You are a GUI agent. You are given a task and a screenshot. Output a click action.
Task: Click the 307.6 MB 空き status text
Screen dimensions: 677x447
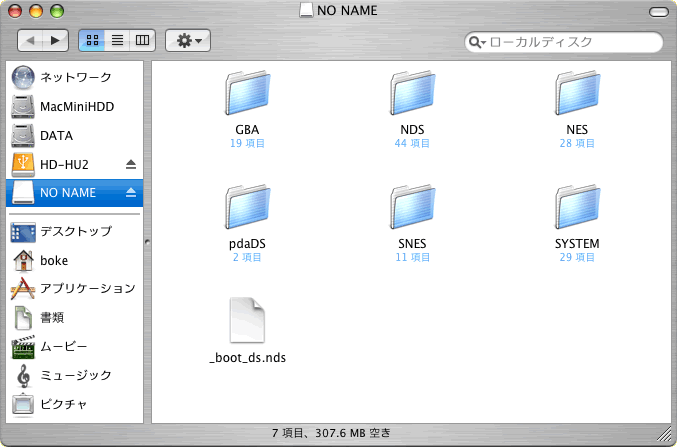353,433
